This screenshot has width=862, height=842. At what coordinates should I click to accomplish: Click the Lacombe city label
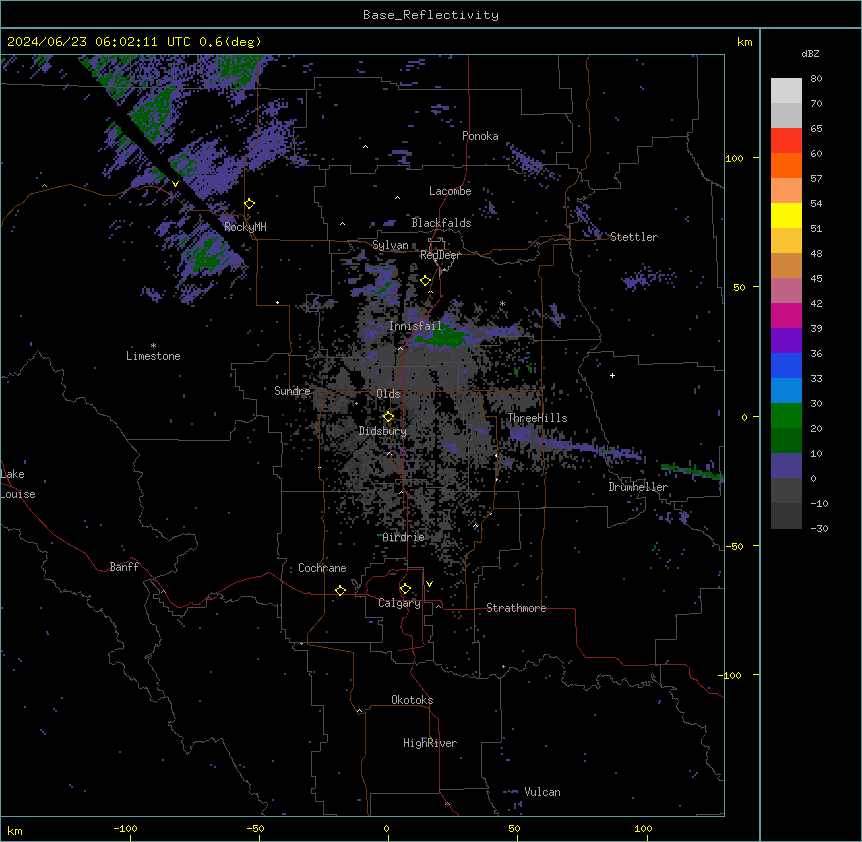(x=450, y=191)
